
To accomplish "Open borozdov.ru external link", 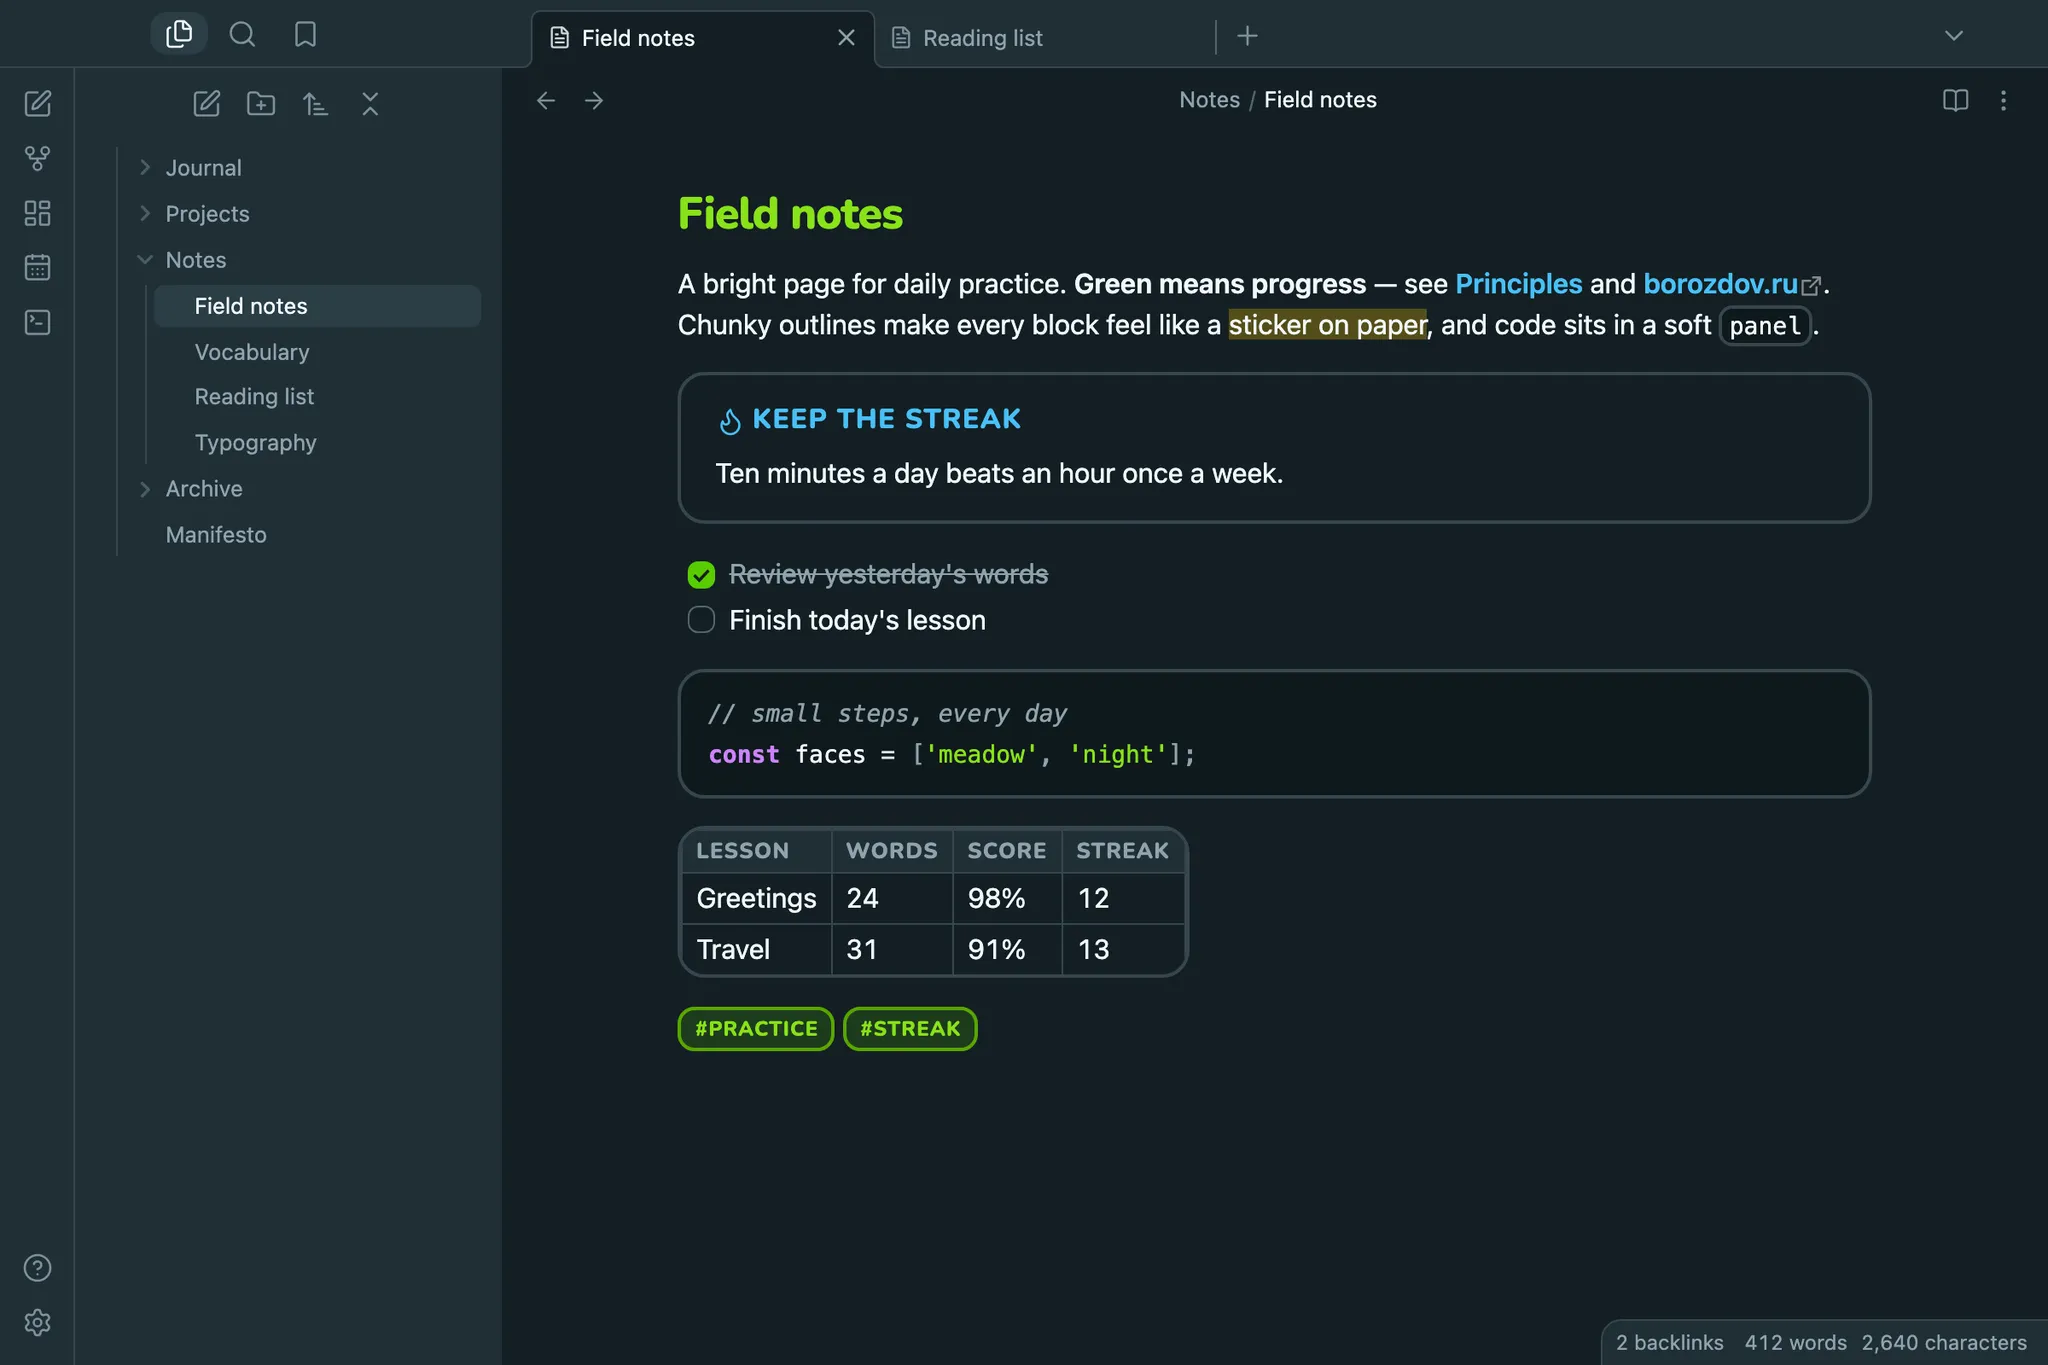I will tap(1731, 284).
